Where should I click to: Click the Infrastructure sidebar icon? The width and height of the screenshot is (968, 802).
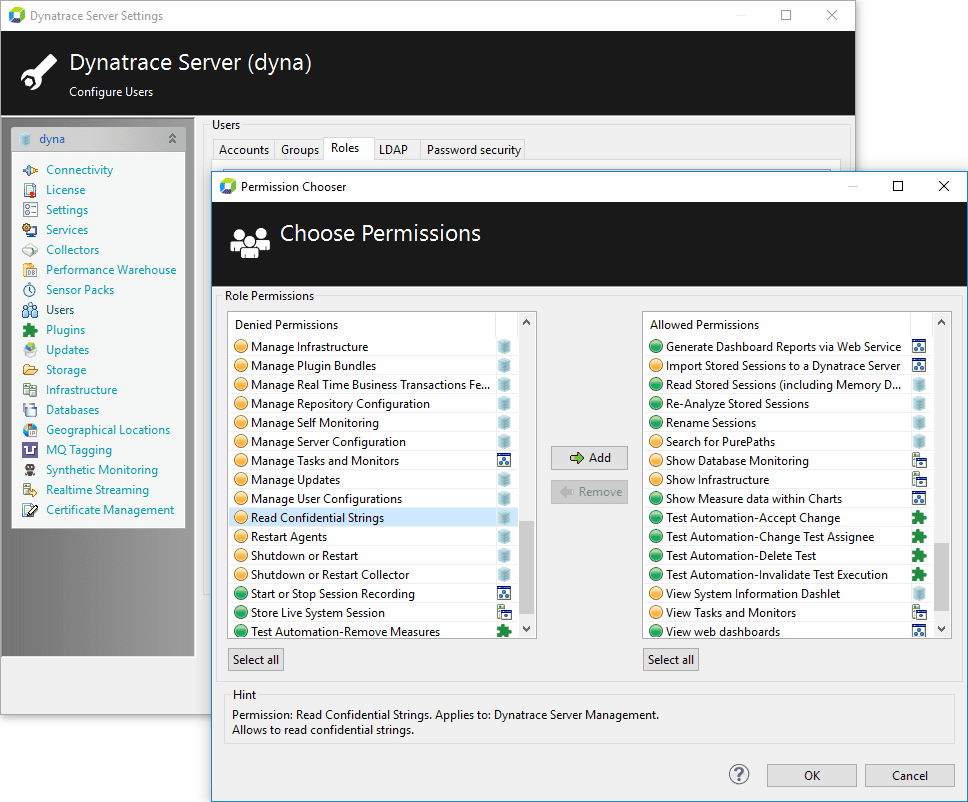click(x=30, y=390)
